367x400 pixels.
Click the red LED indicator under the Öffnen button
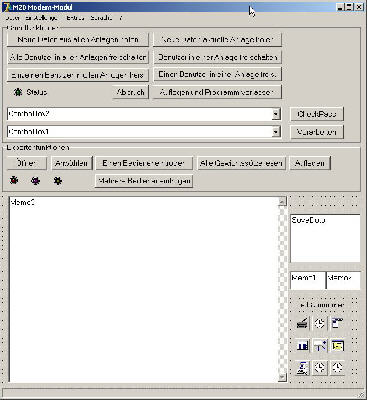[14, 180]
